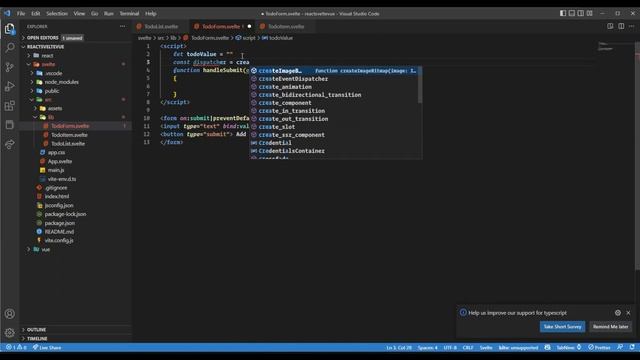The height and width of the screenshot is (360, 640).
Task: Open the Run menu
Action: [x=109, y=13]
